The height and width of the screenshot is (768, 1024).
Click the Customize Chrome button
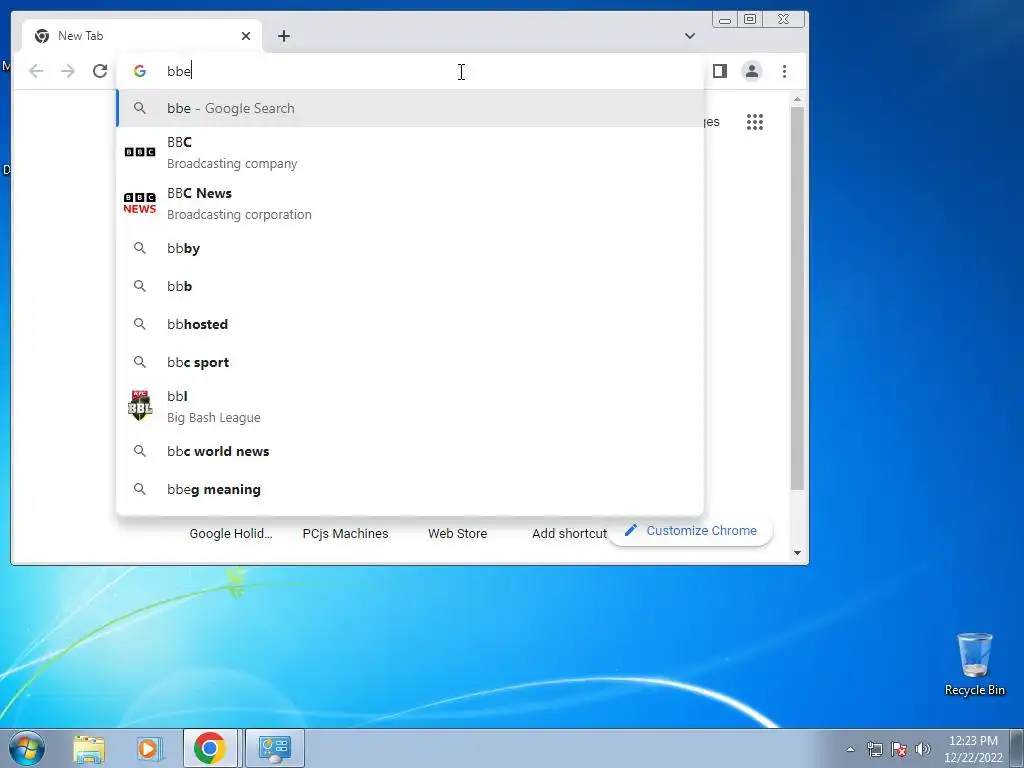coord(691,530)
